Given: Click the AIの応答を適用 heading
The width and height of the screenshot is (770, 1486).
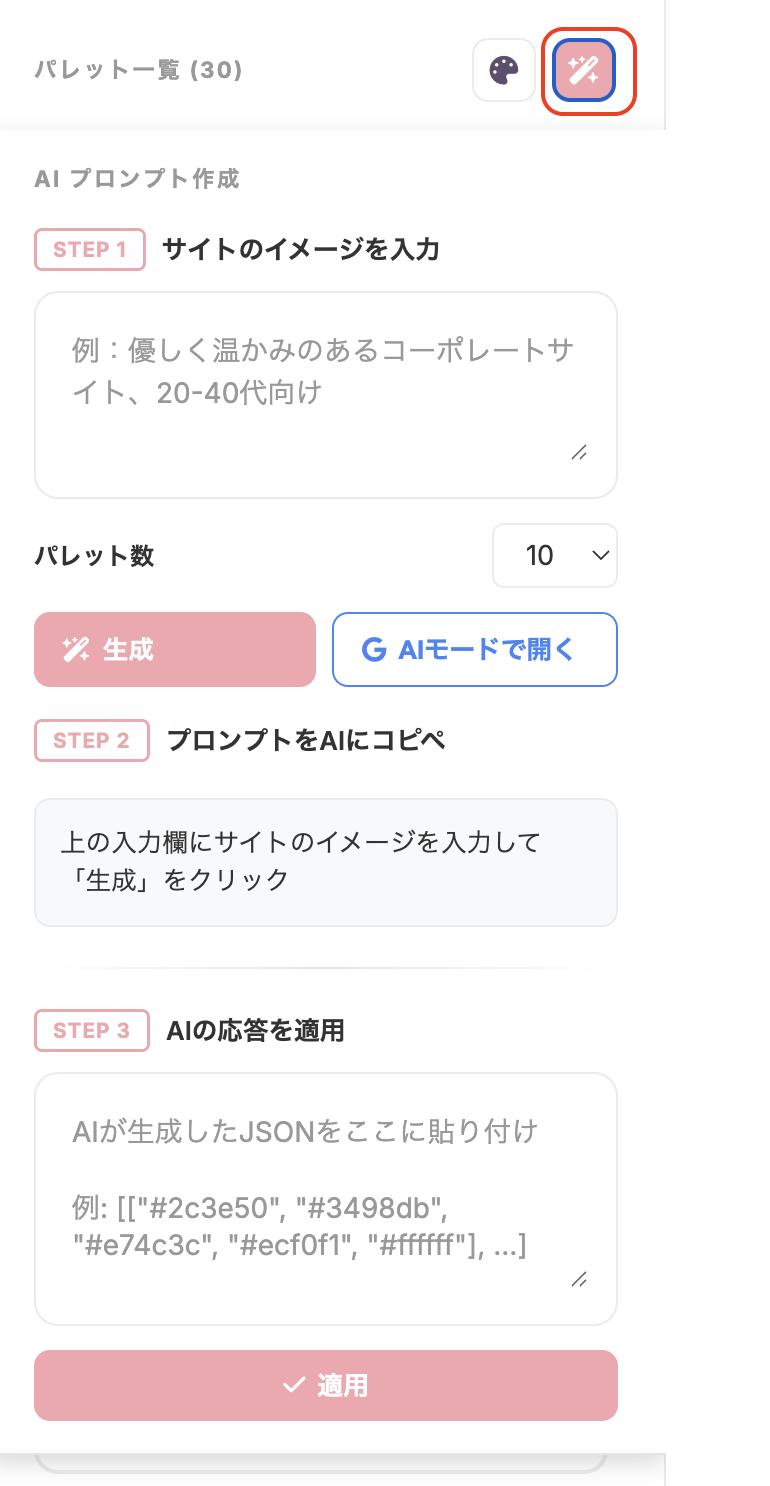Looking at the screenshot, I should [255, 1030].
